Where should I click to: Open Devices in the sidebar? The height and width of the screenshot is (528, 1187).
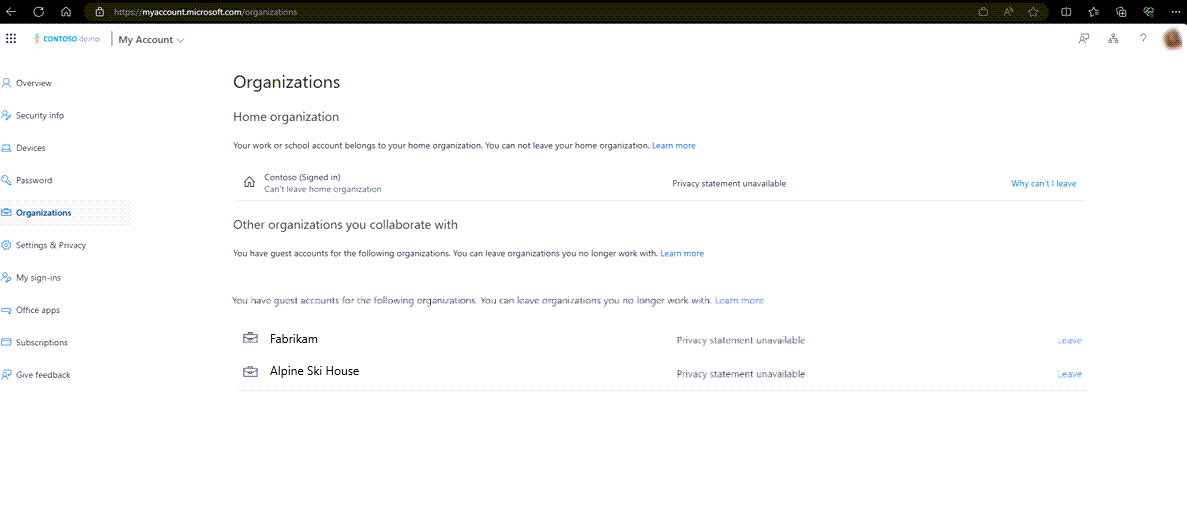pos(31,148)
